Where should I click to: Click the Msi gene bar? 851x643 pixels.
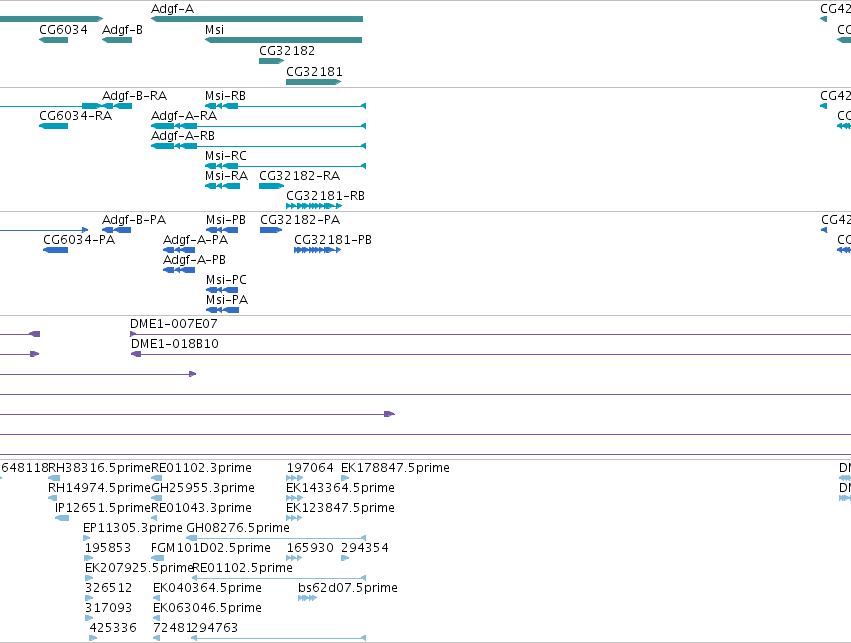283,40
